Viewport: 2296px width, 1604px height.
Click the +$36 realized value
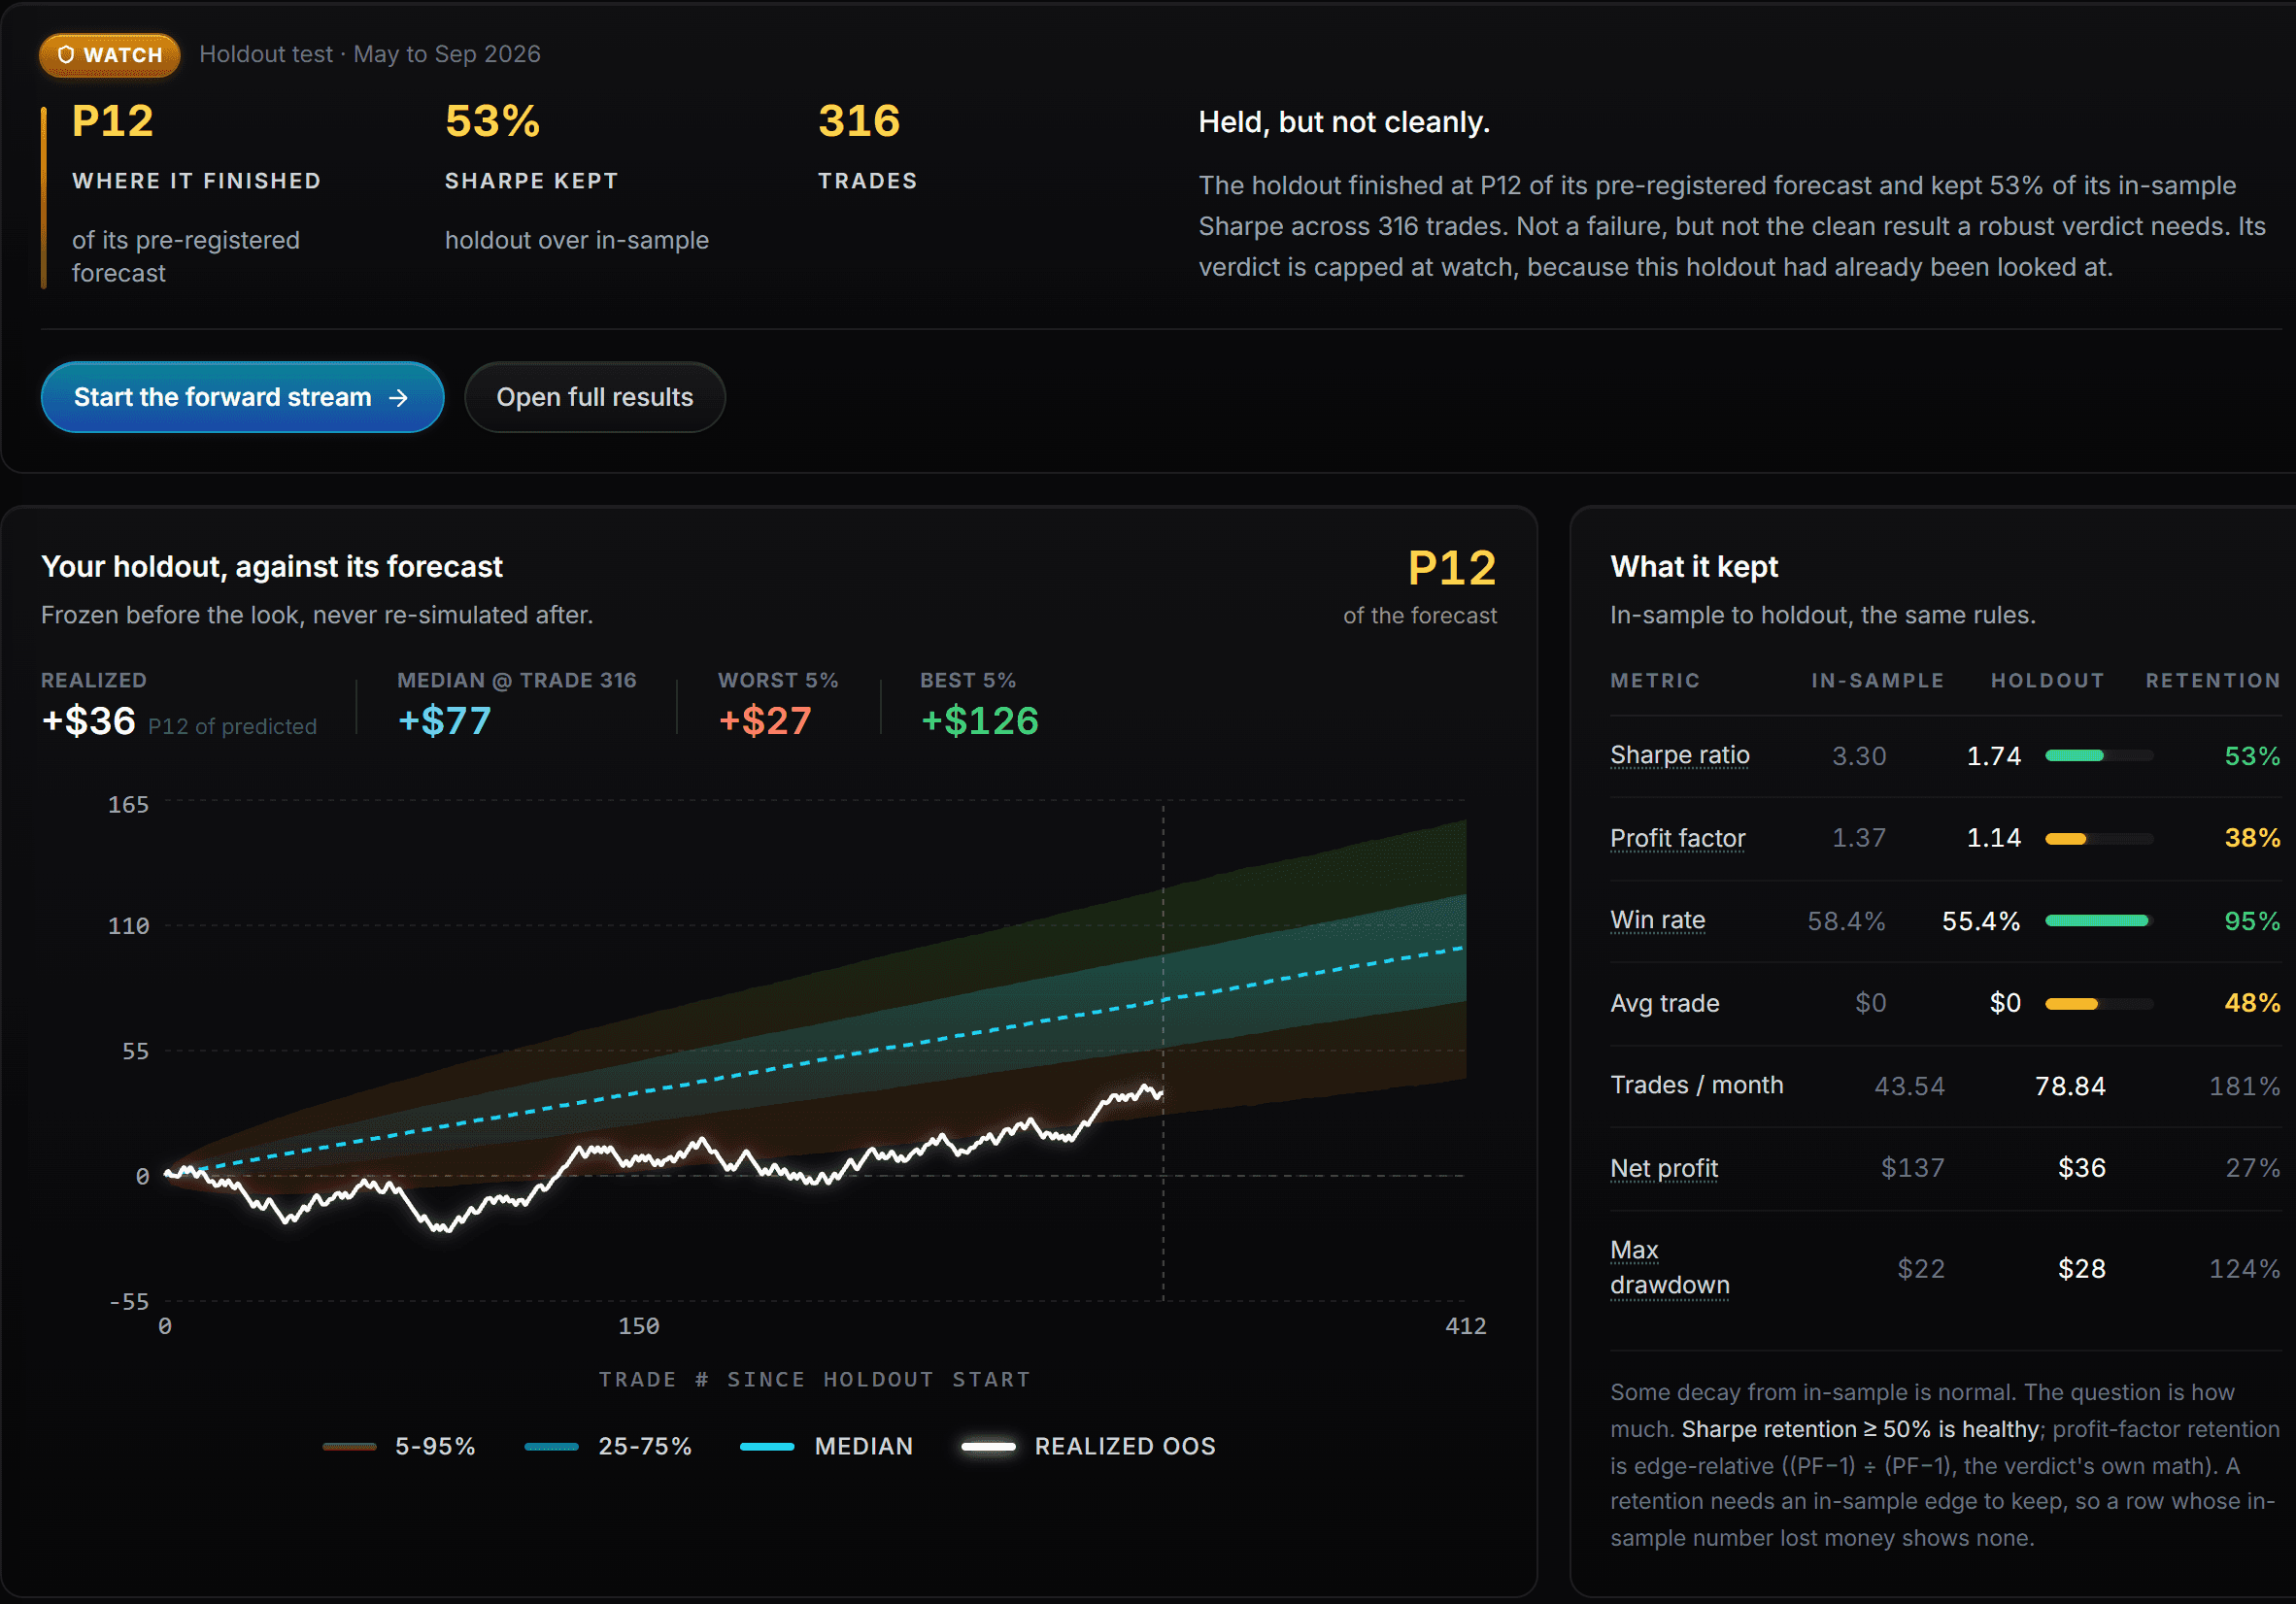(x=88, y=721)
